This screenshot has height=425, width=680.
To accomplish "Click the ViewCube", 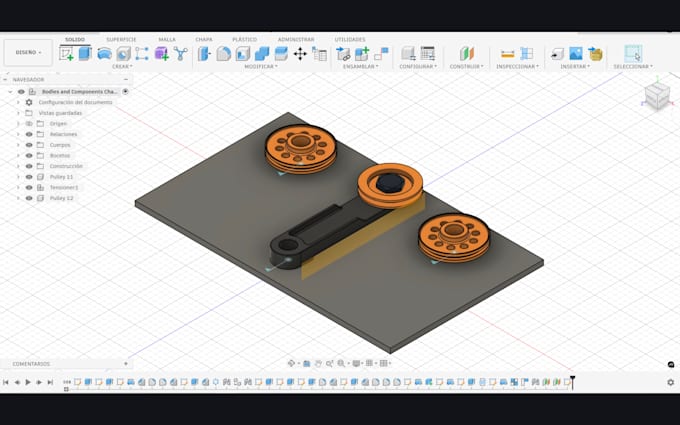I will [657, 95].
